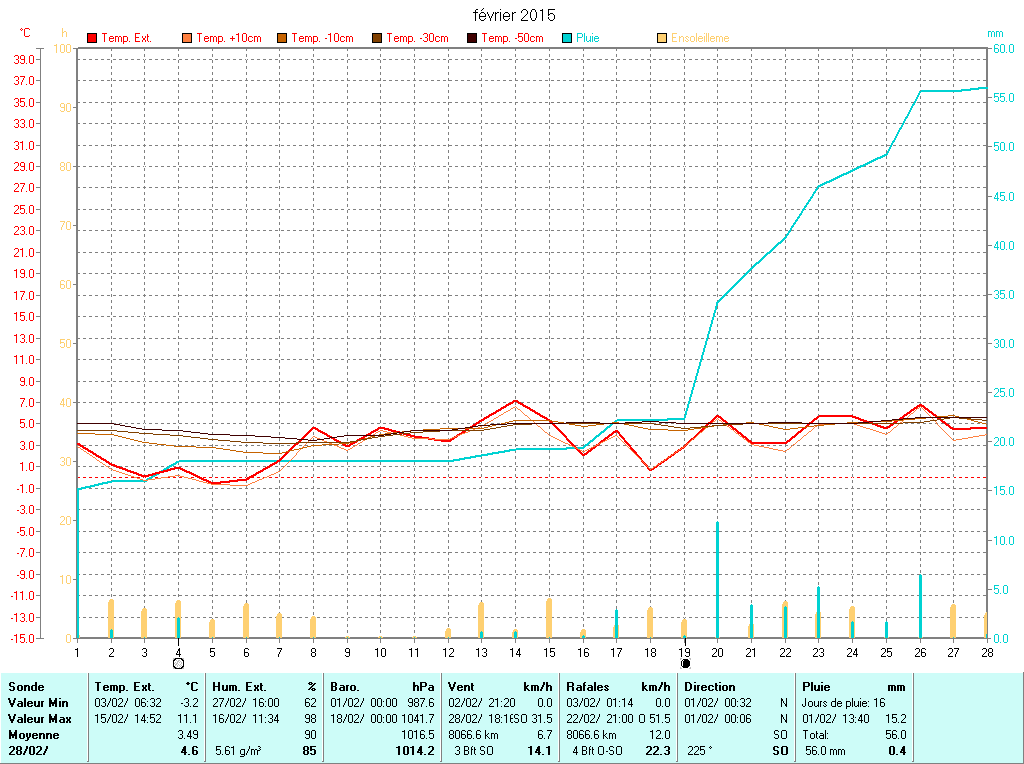Click the Hum. Ext. column header
The image size is (1024, 764).
[x=239, y=687]
